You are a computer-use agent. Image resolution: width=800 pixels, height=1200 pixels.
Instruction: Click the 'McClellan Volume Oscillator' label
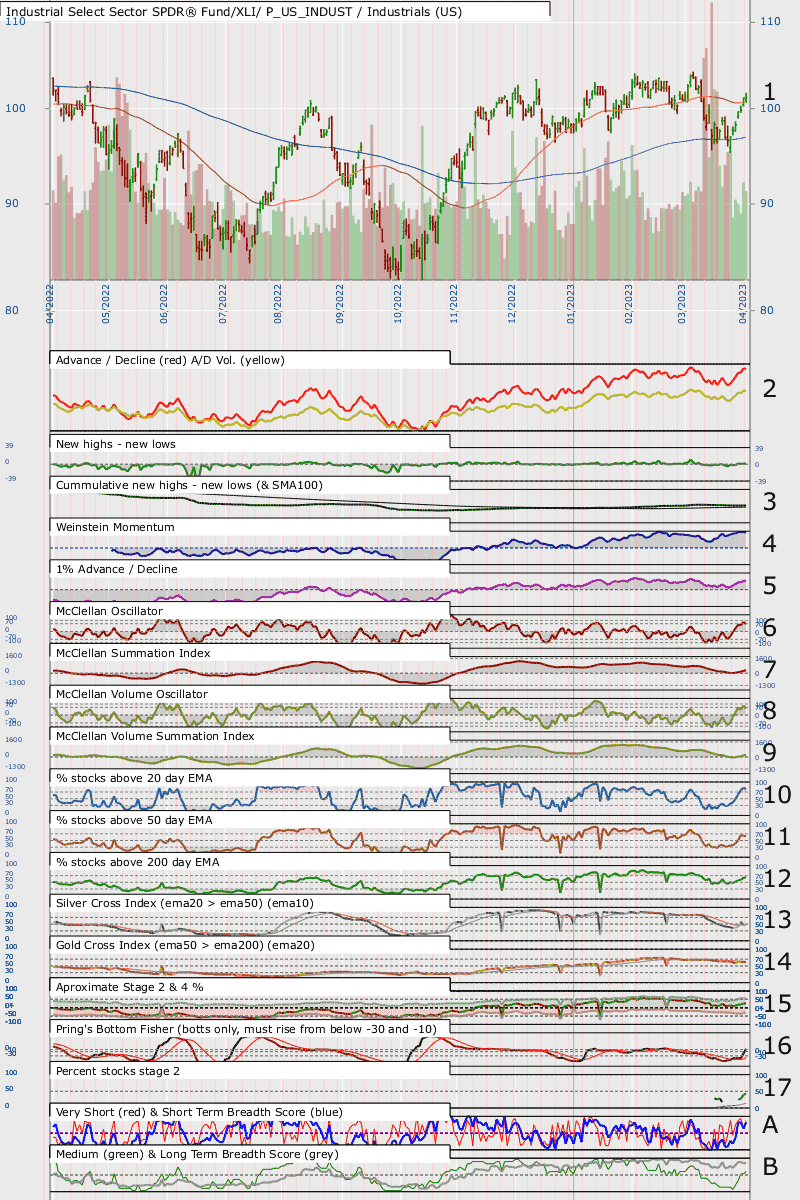click(x=132, y=694)
